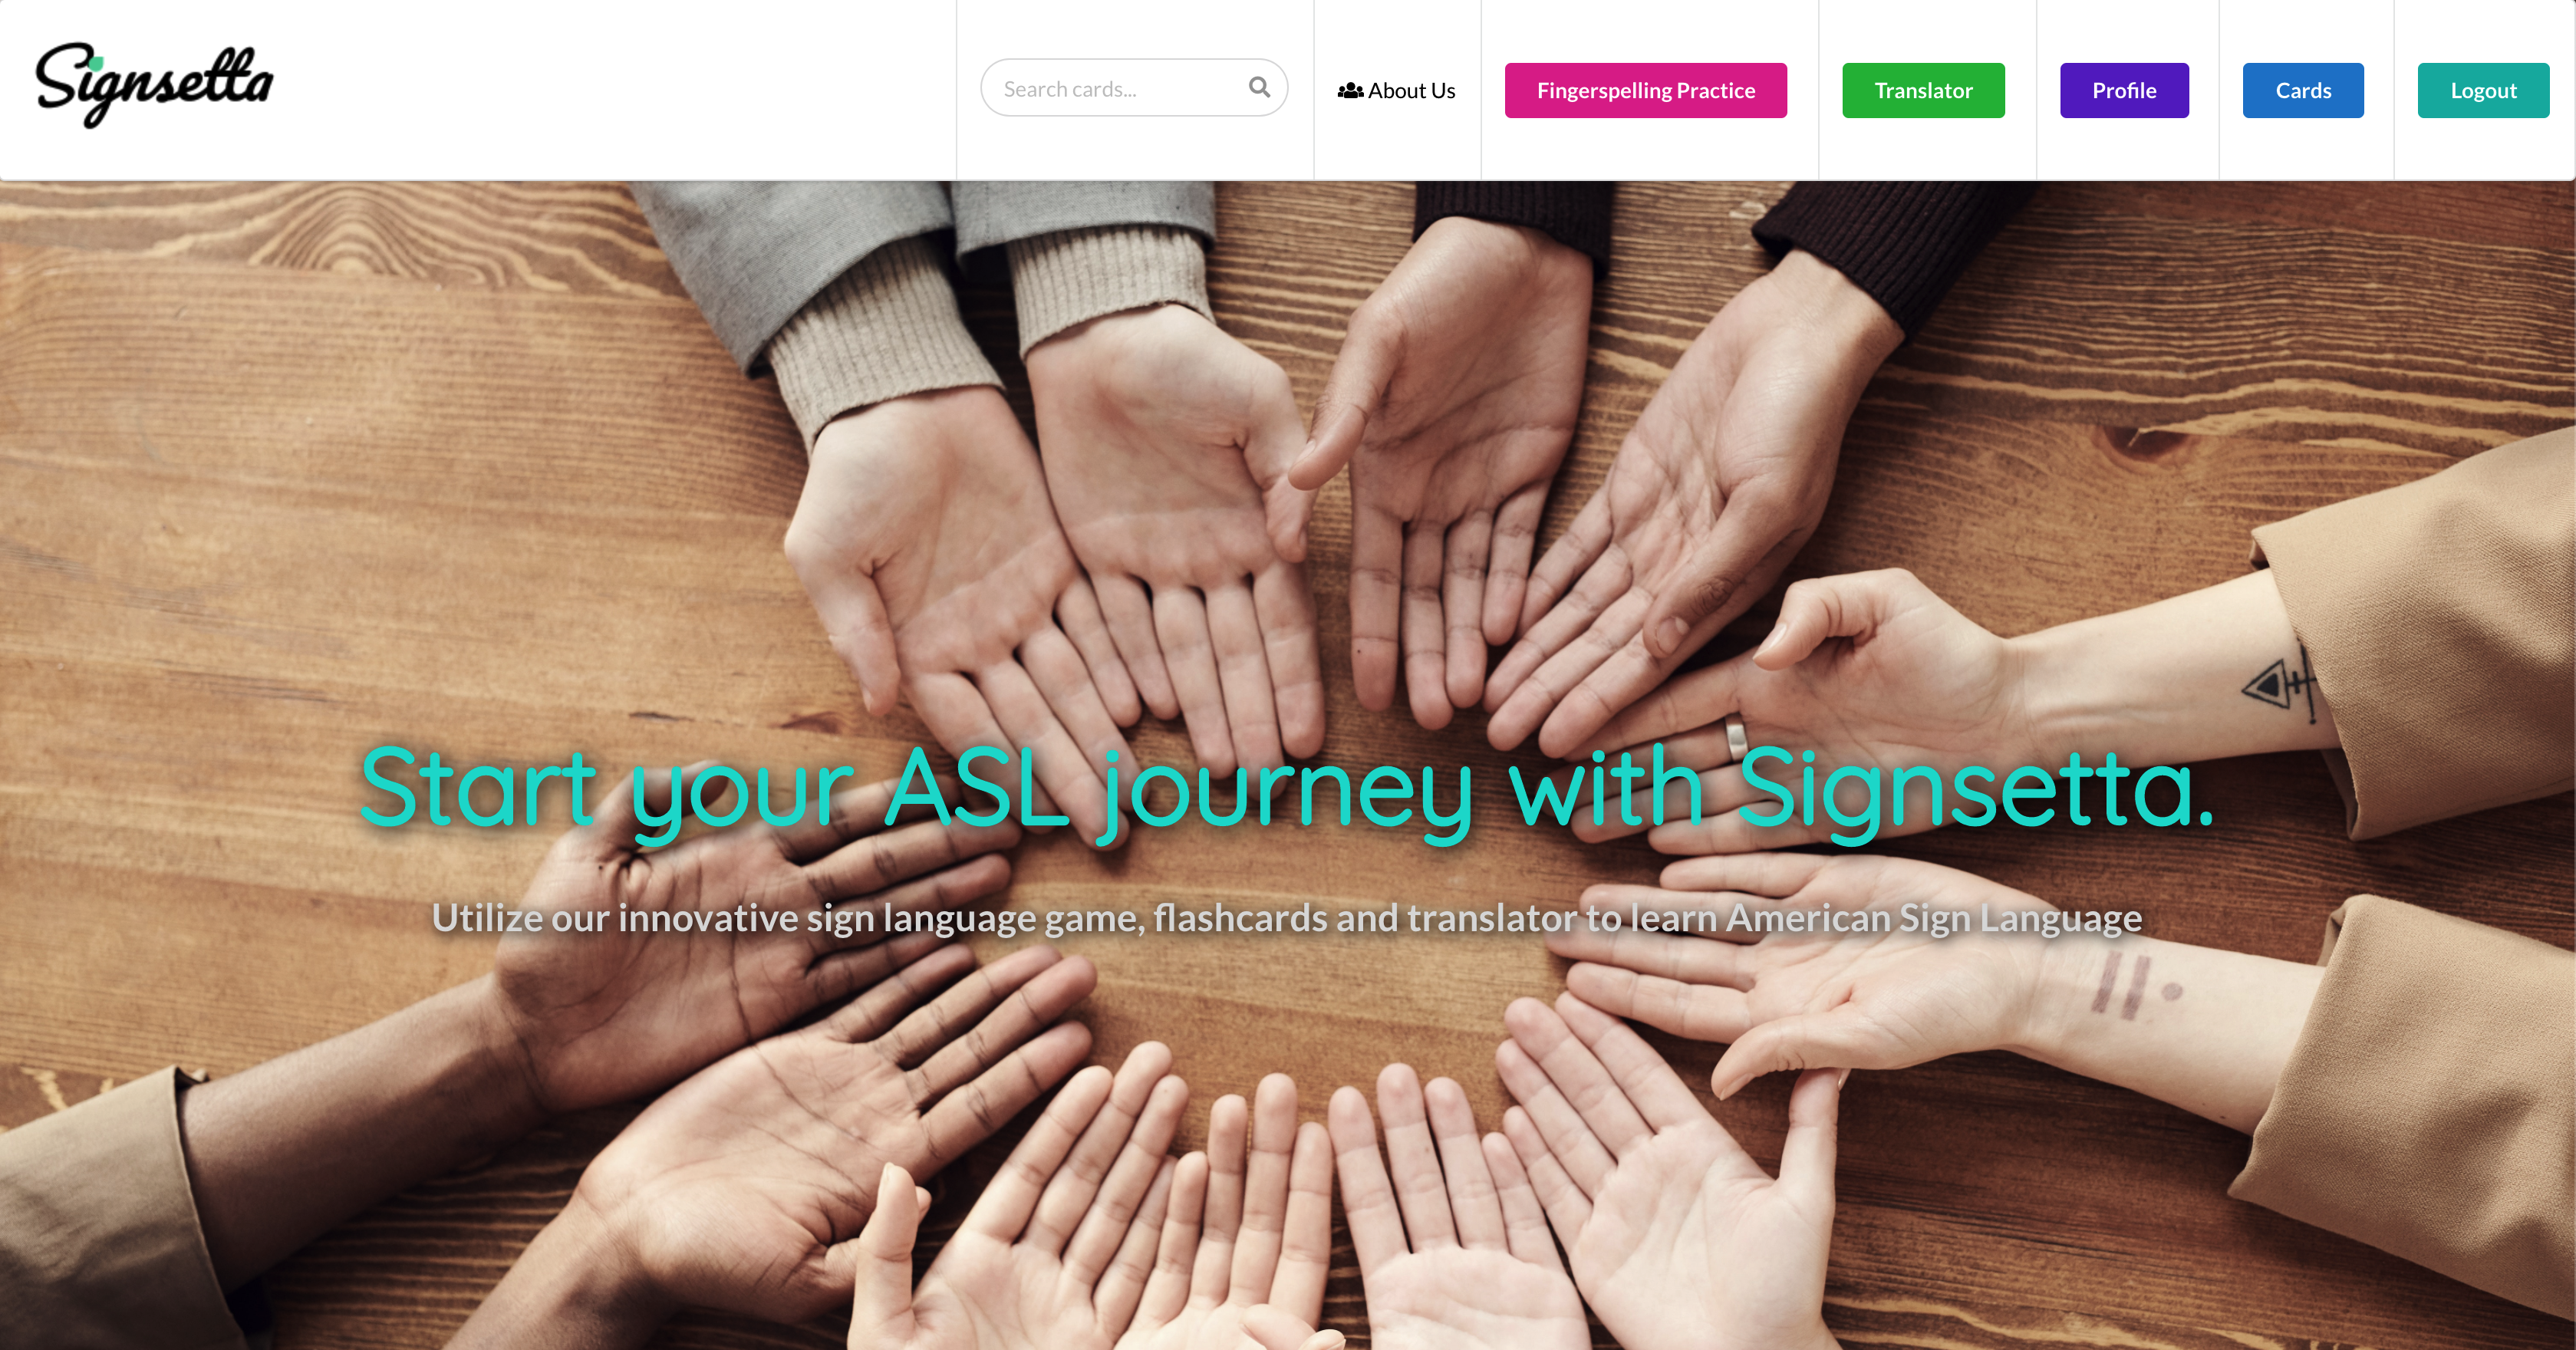Go to the Translator page
The width and height of the screenshot is (2576, 1350).
[x=1923, y=91]
